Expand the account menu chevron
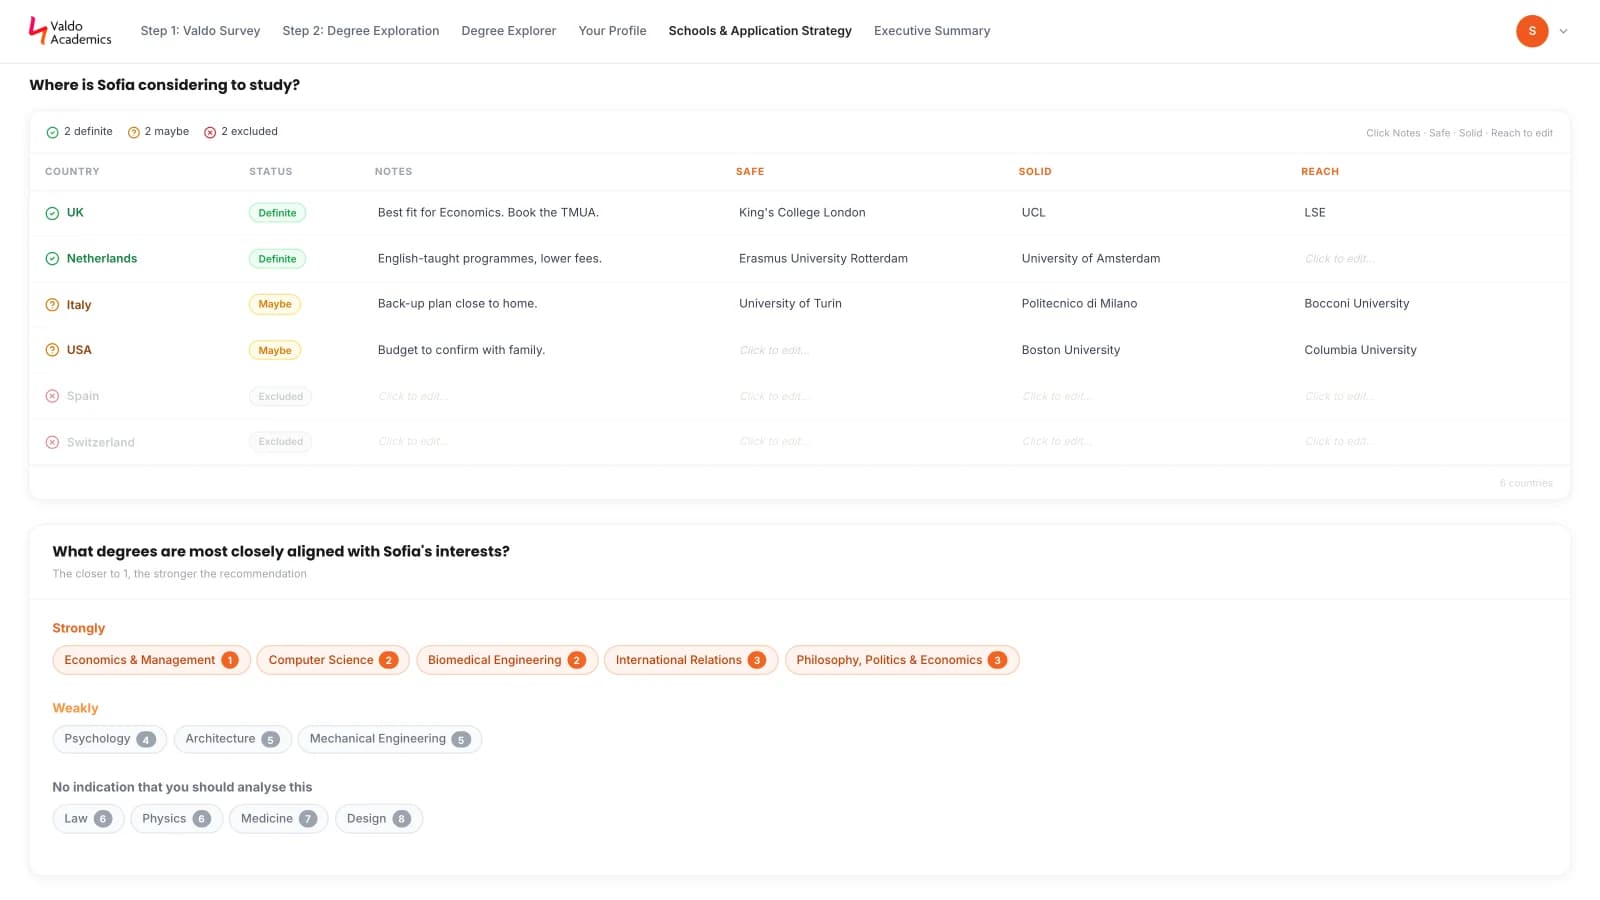The height and width of the screenshot is (900, 1600). 1563,31
